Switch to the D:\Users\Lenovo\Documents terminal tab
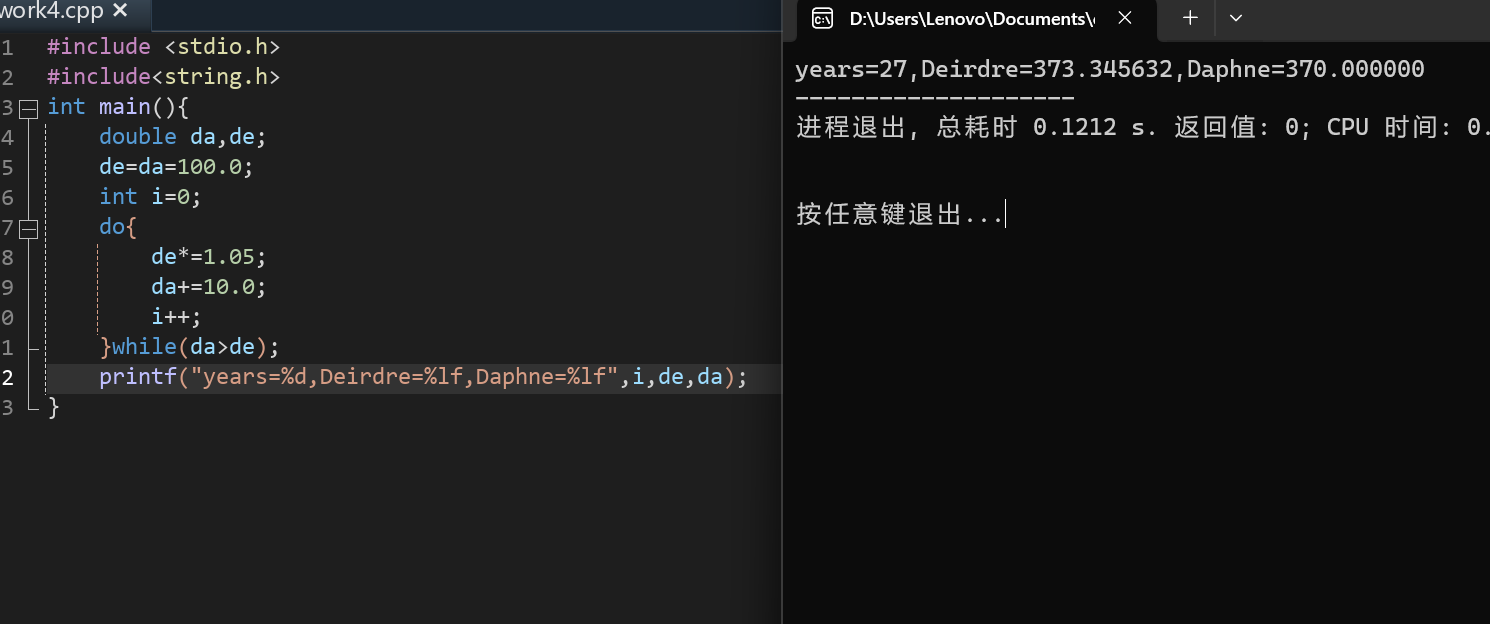The image size is (1490, 624). coord(965,19)
